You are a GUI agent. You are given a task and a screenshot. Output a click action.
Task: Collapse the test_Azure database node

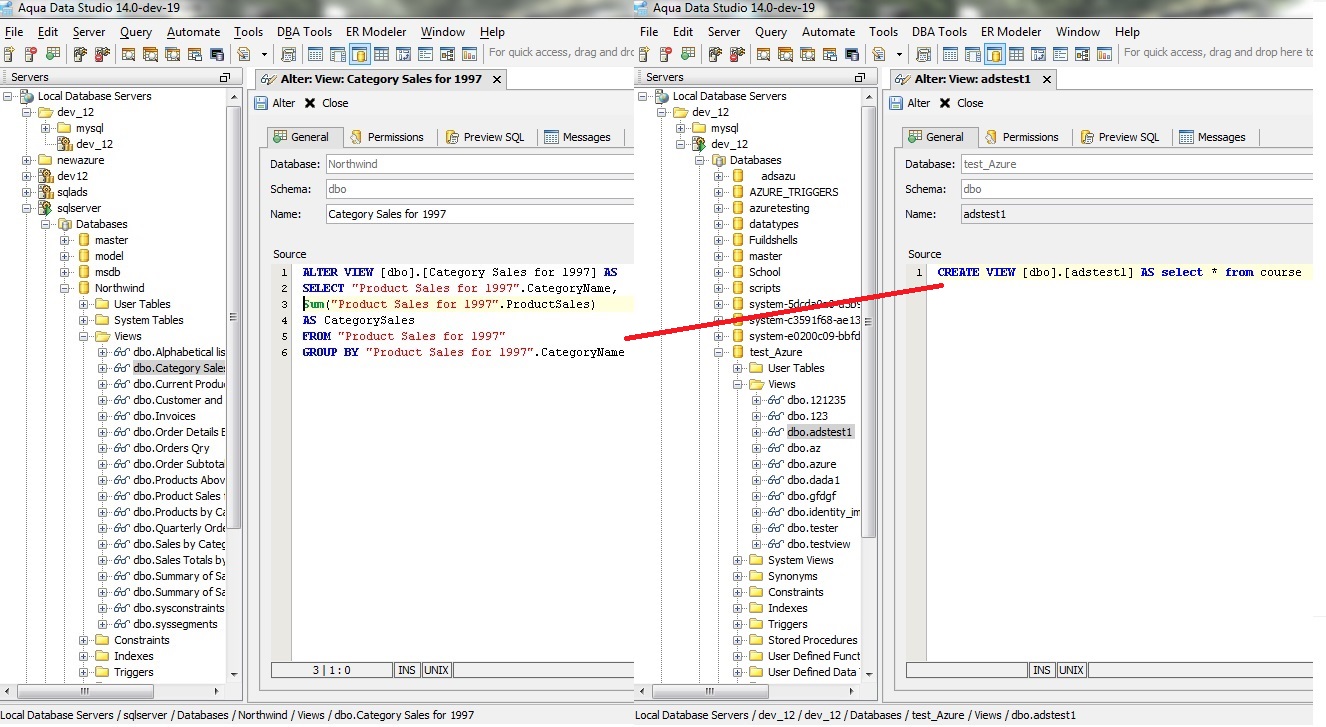click(719, 352)
